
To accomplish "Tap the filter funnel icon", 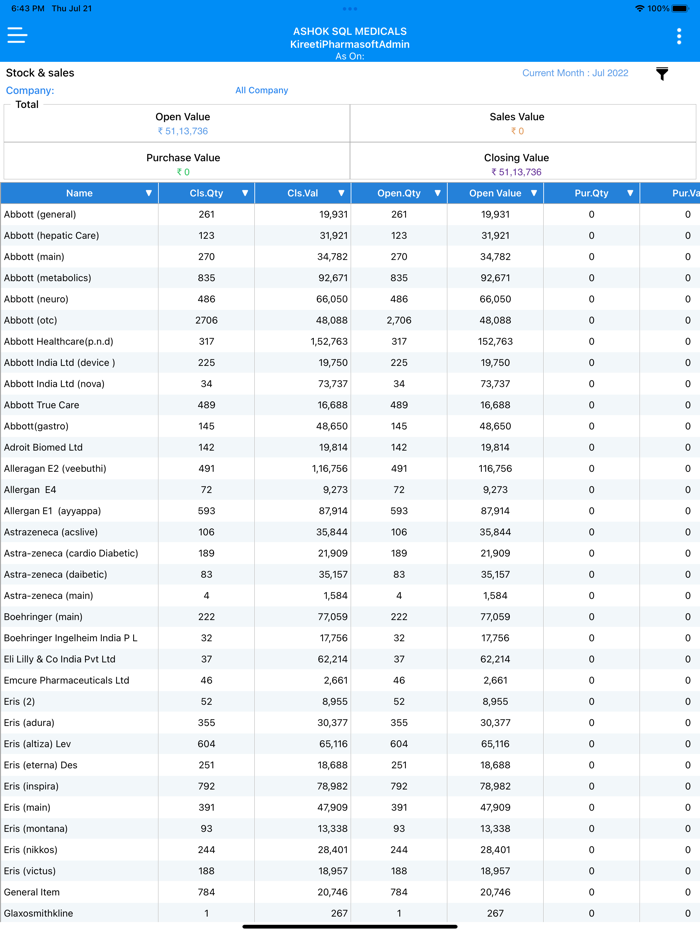I will pos(662,74).
